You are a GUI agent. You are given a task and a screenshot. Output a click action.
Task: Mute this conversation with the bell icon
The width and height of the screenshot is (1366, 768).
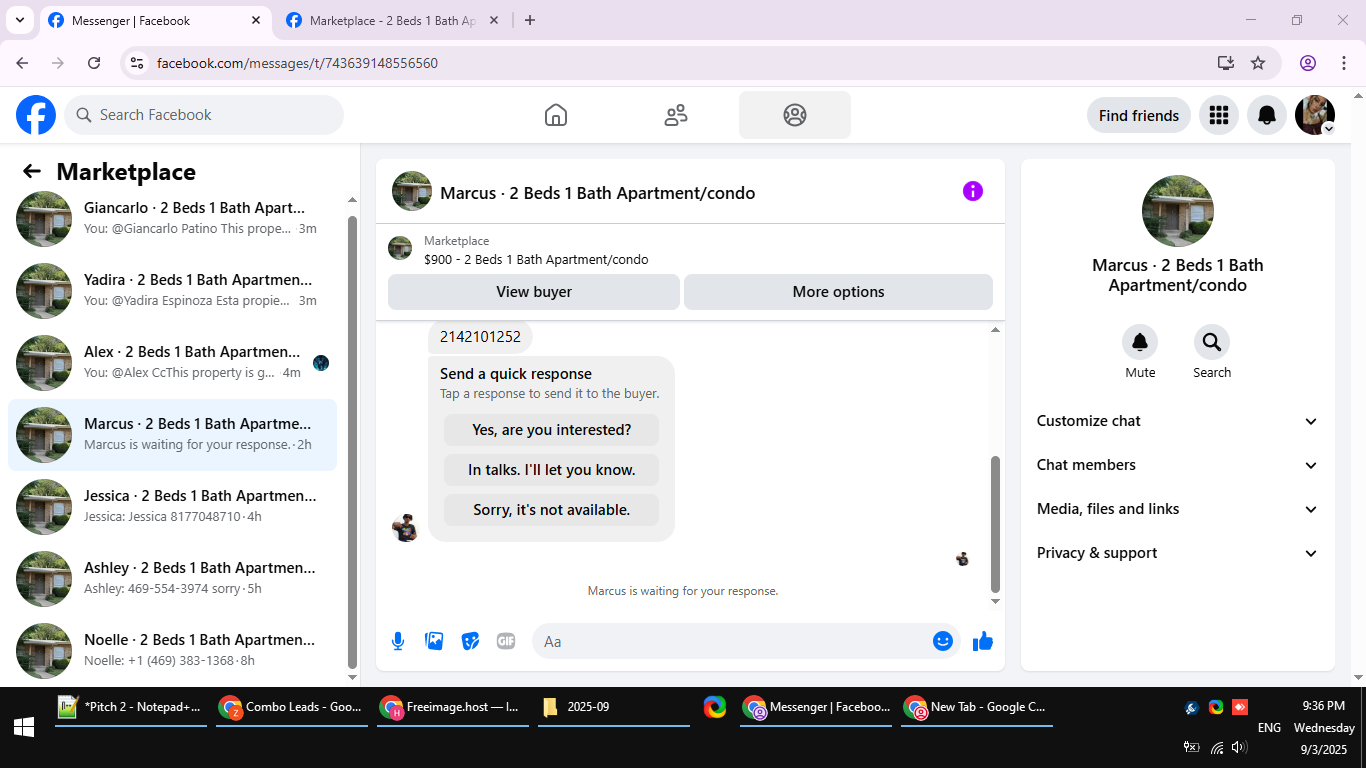(x=1140, y=343)
